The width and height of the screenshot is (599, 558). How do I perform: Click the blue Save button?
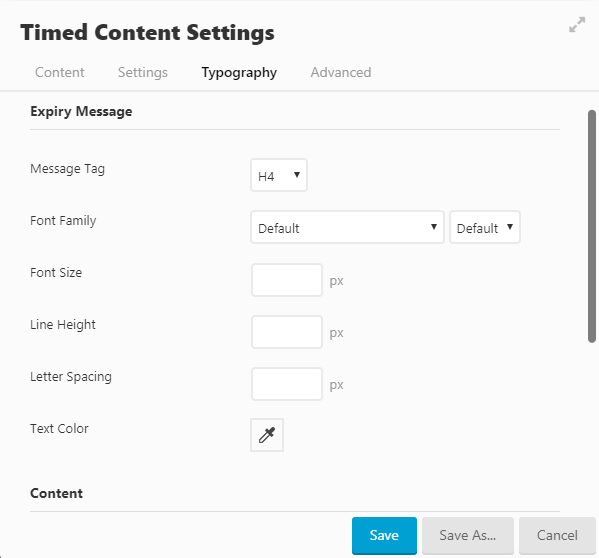pos(384,535)
